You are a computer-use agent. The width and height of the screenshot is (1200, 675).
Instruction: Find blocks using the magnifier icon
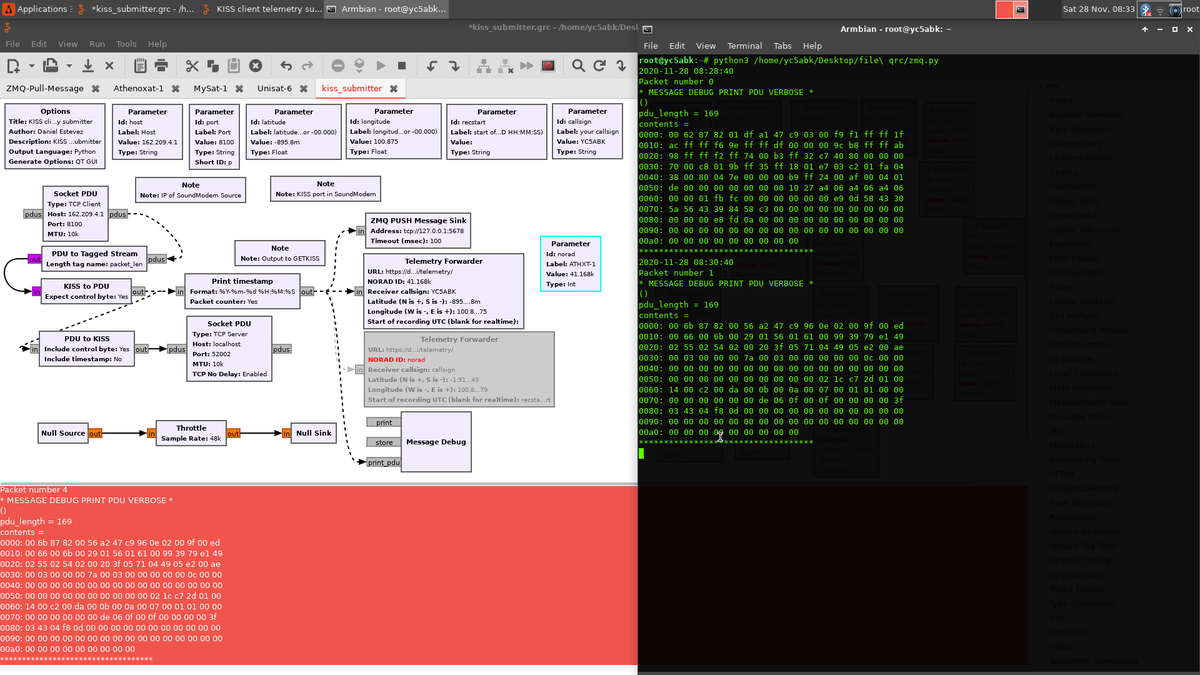[578, 65]
